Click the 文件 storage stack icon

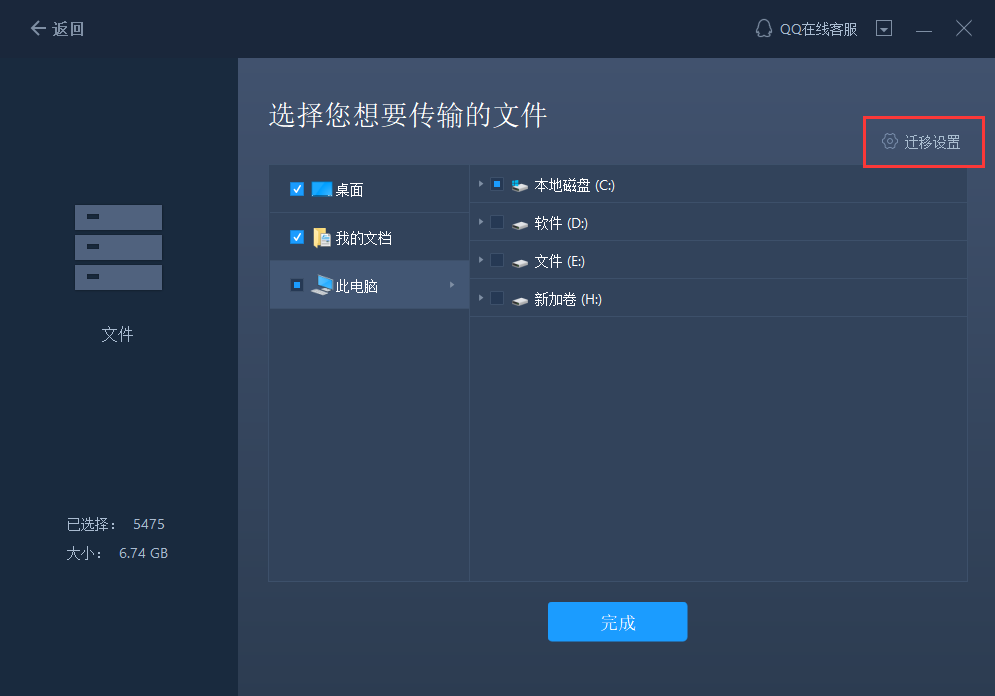pyautogui.click(x=118, y=247)
